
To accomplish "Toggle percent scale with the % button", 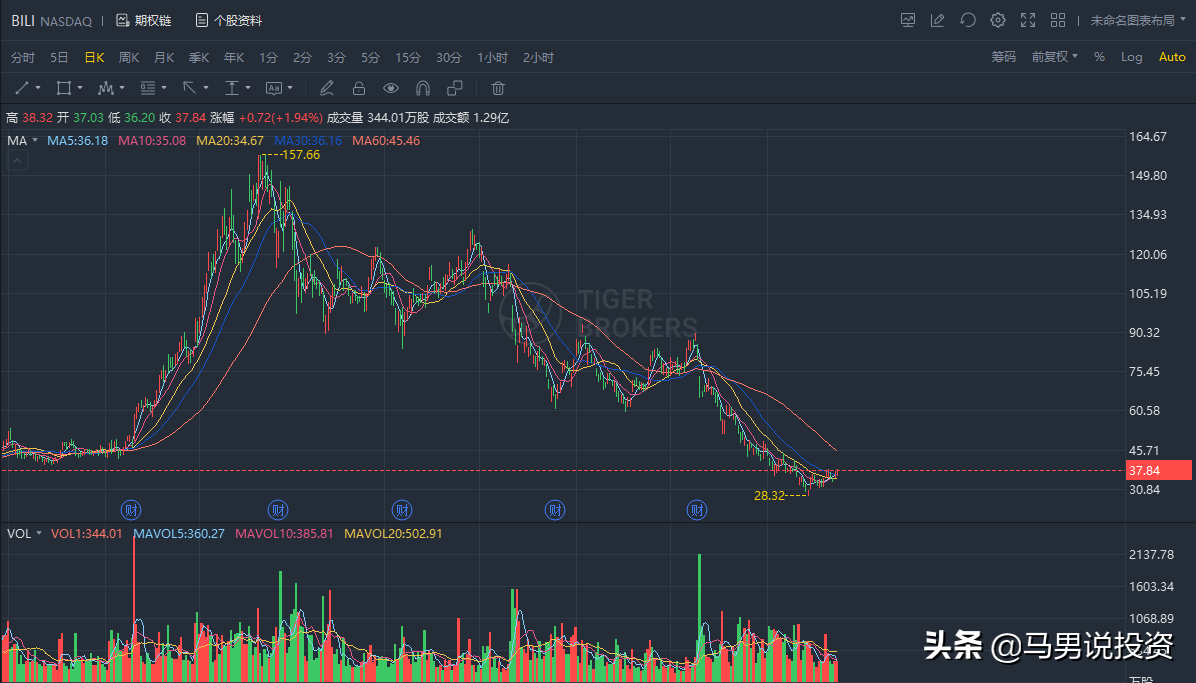I will click(1099, 57).
